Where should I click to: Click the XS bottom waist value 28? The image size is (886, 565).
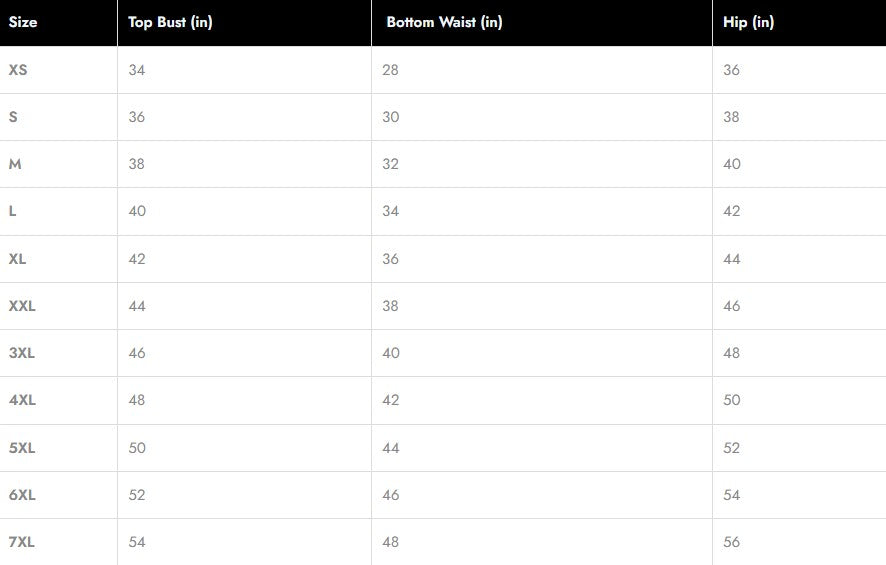pyautogui.click(x=391, y=70)
